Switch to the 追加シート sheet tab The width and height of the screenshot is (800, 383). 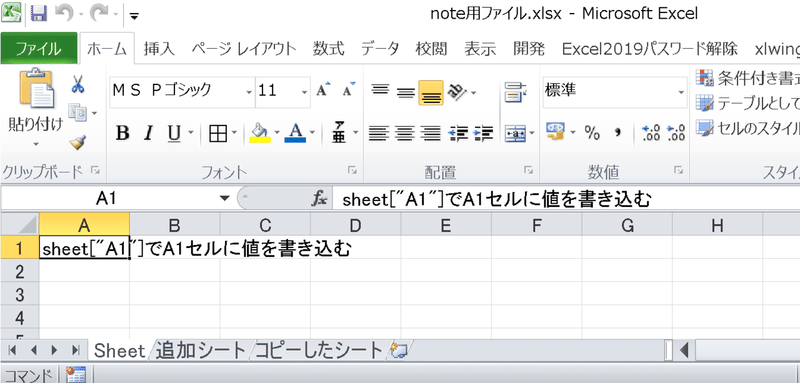[201, 350]
